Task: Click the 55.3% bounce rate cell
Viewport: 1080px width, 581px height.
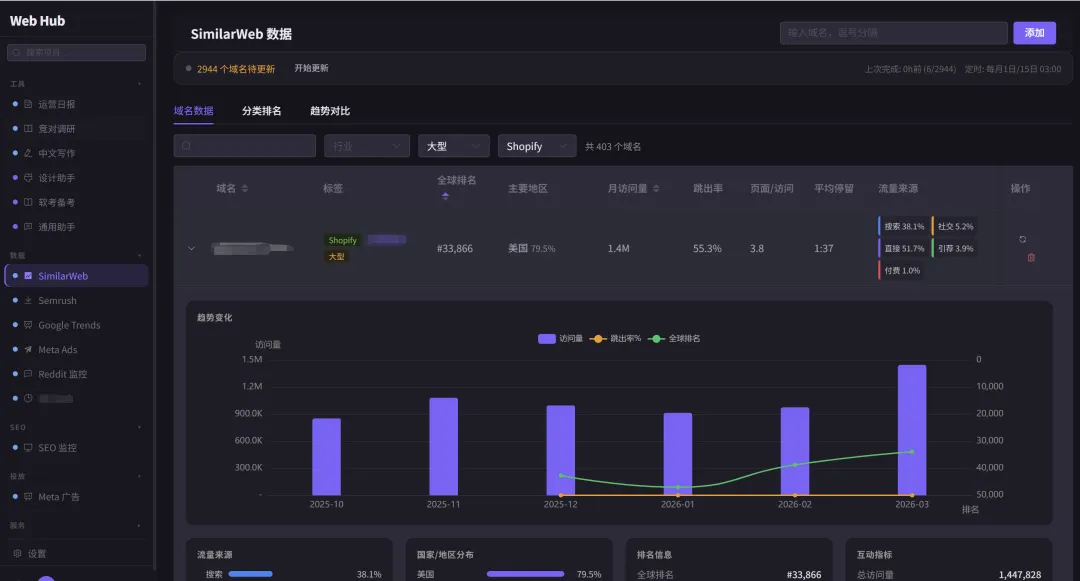Action: click(707, 249)
